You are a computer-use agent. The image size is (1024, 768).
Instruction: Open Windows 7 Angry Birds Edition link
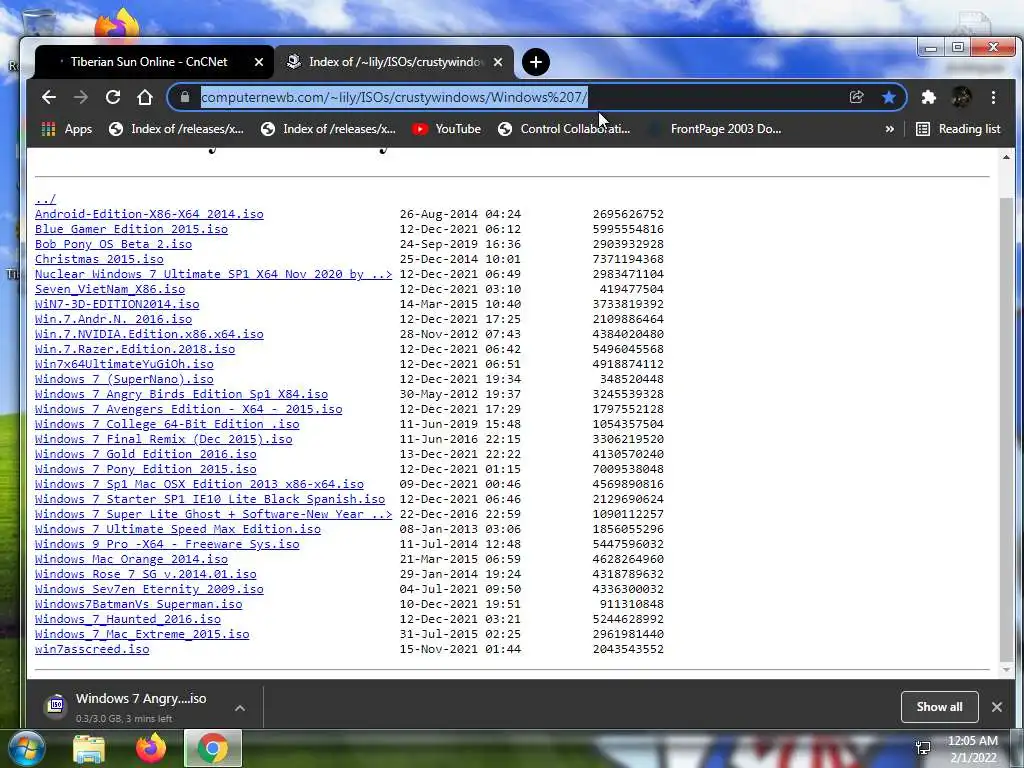pyautogui.click(x=182, y=394)
